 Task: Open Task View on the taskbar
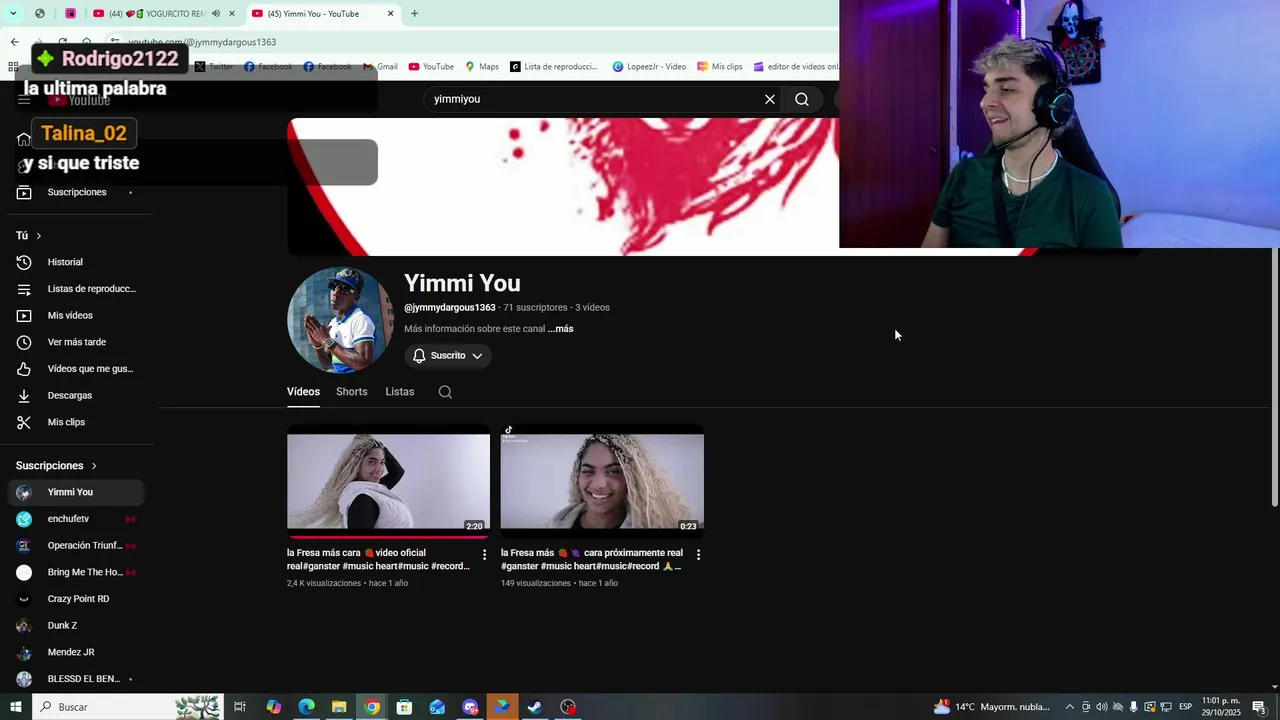tap(240, 707)
